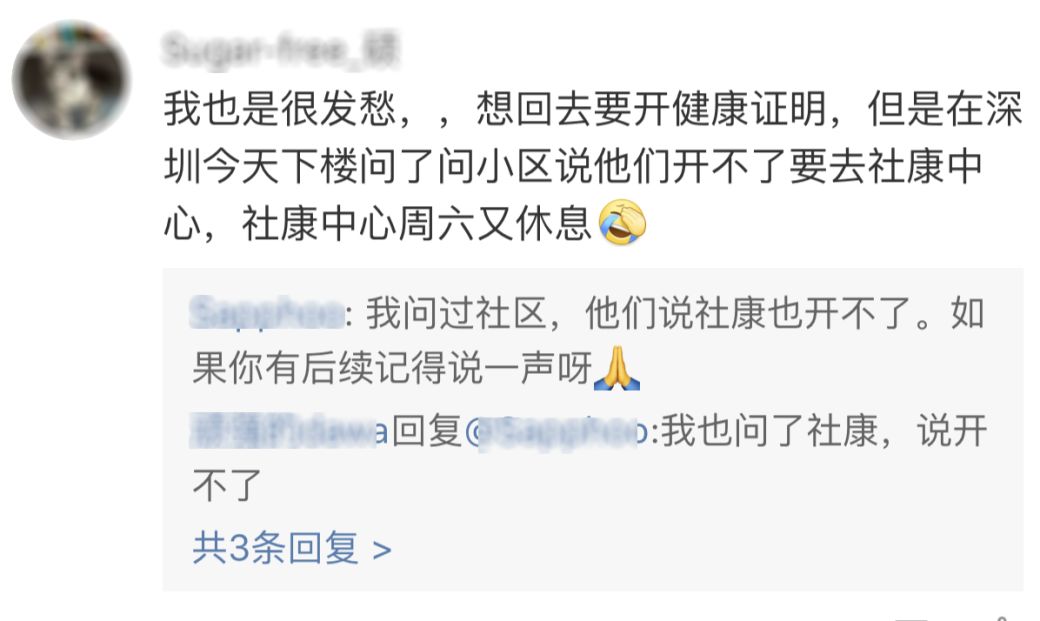1040x621 pixels.
Task: Expand replies using the > chevron
Action: (382, 550)
